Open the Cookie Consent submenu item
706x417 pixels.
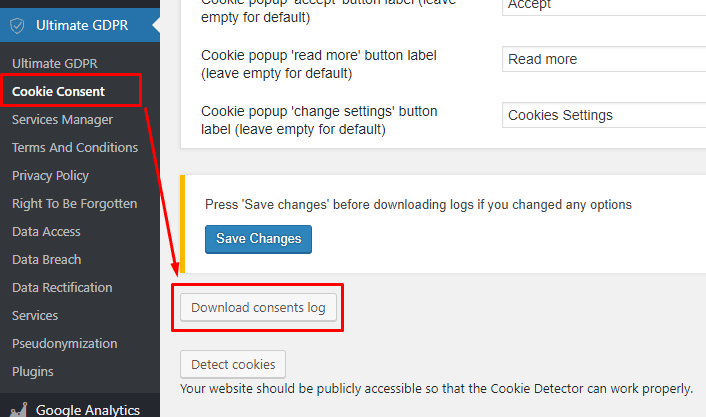(x=59, y=91)
